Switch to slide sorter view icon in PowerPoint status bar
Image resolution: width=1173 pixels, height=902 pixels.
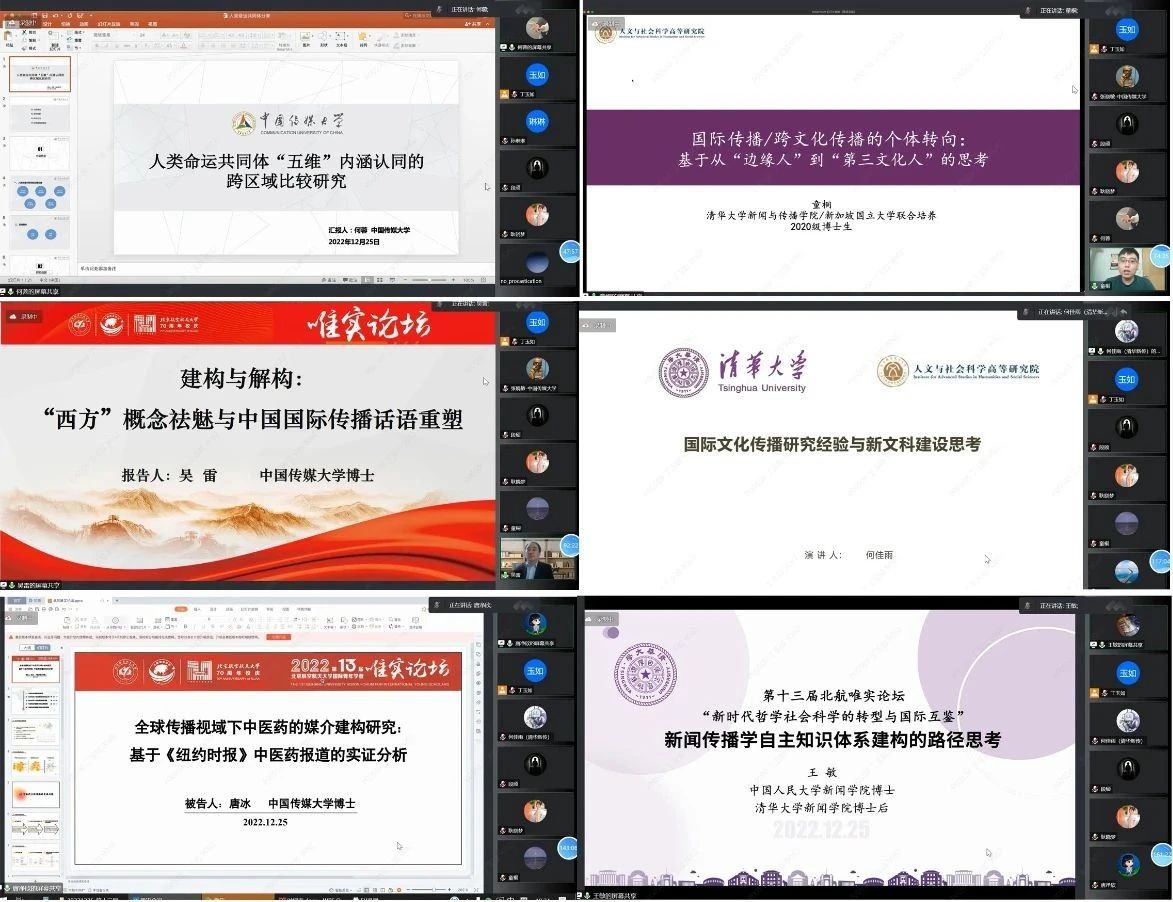[377, 280]
